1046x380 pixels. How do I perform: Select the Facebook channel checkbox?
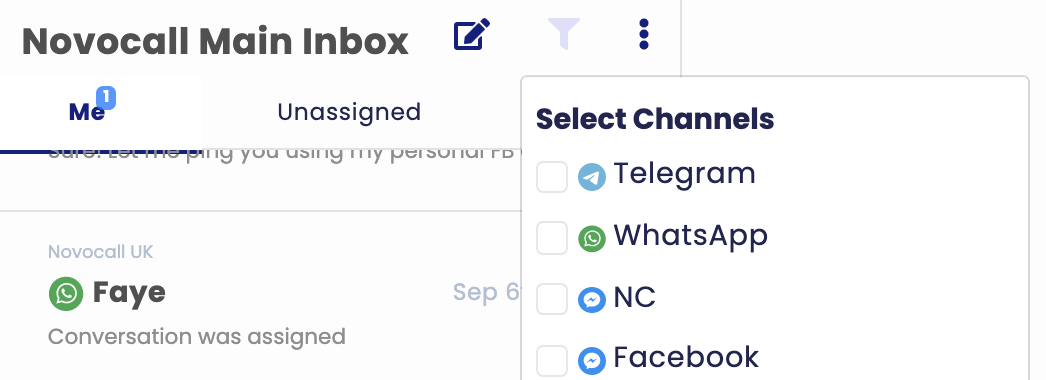[x=552, y=361]
